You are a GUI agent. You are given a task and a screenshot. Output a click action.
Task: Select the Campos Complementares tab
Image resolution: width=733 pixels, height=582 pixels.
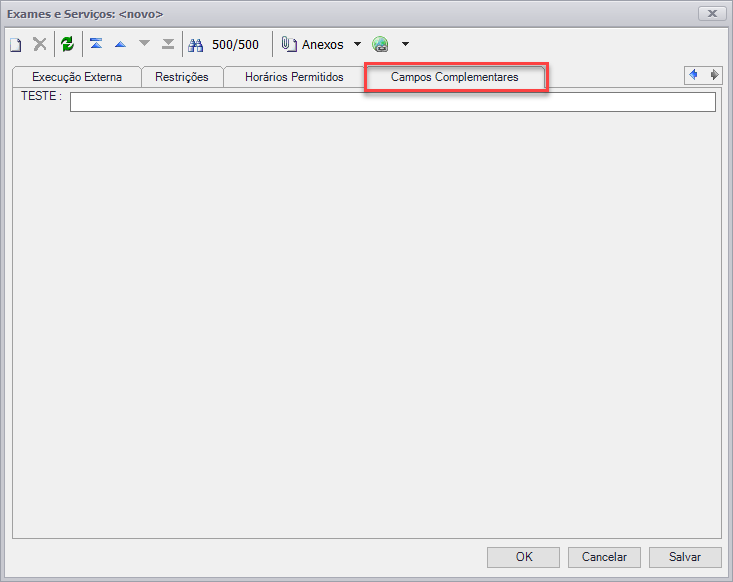click(455, 77)
